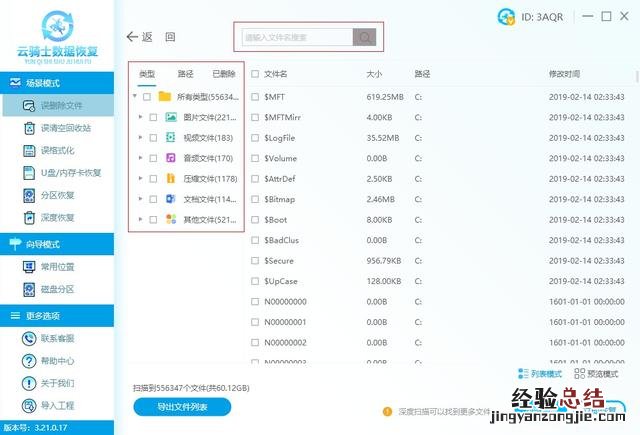Open the 帮助中心 question mark icon

pos(29,361)
